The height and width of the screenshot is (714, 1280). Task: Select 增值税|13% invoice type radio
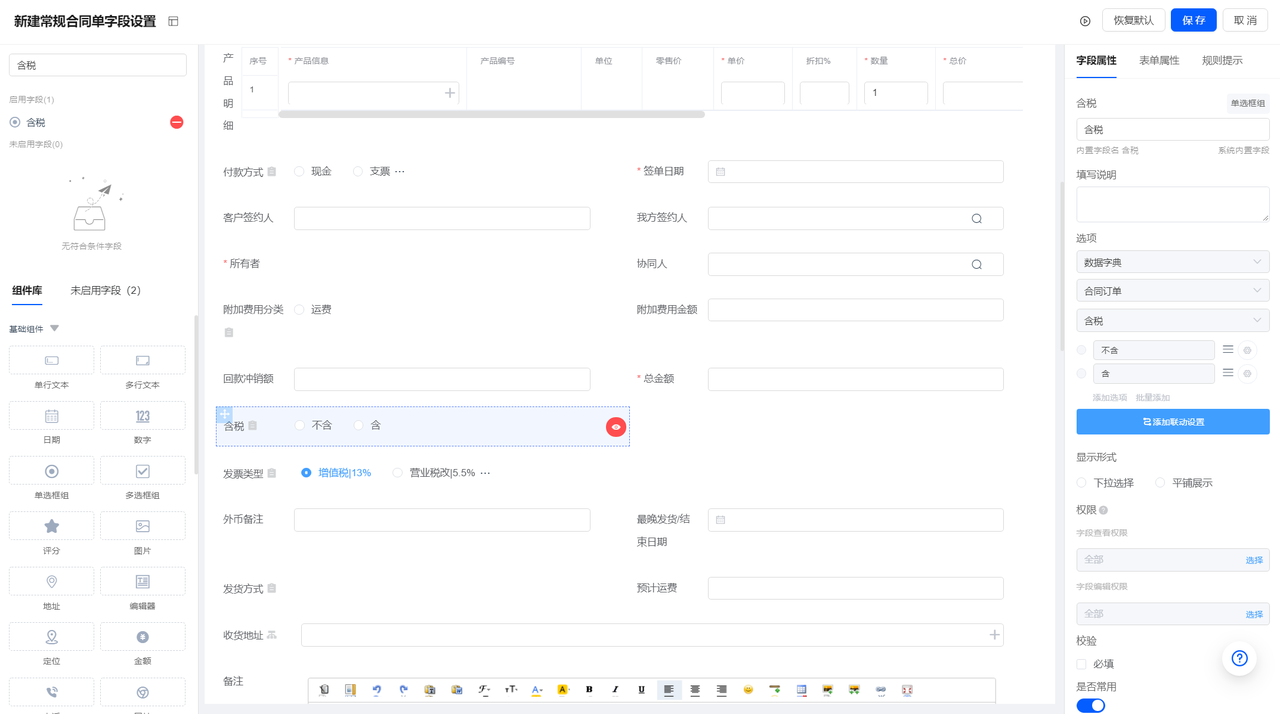click(x=306, y=473)
